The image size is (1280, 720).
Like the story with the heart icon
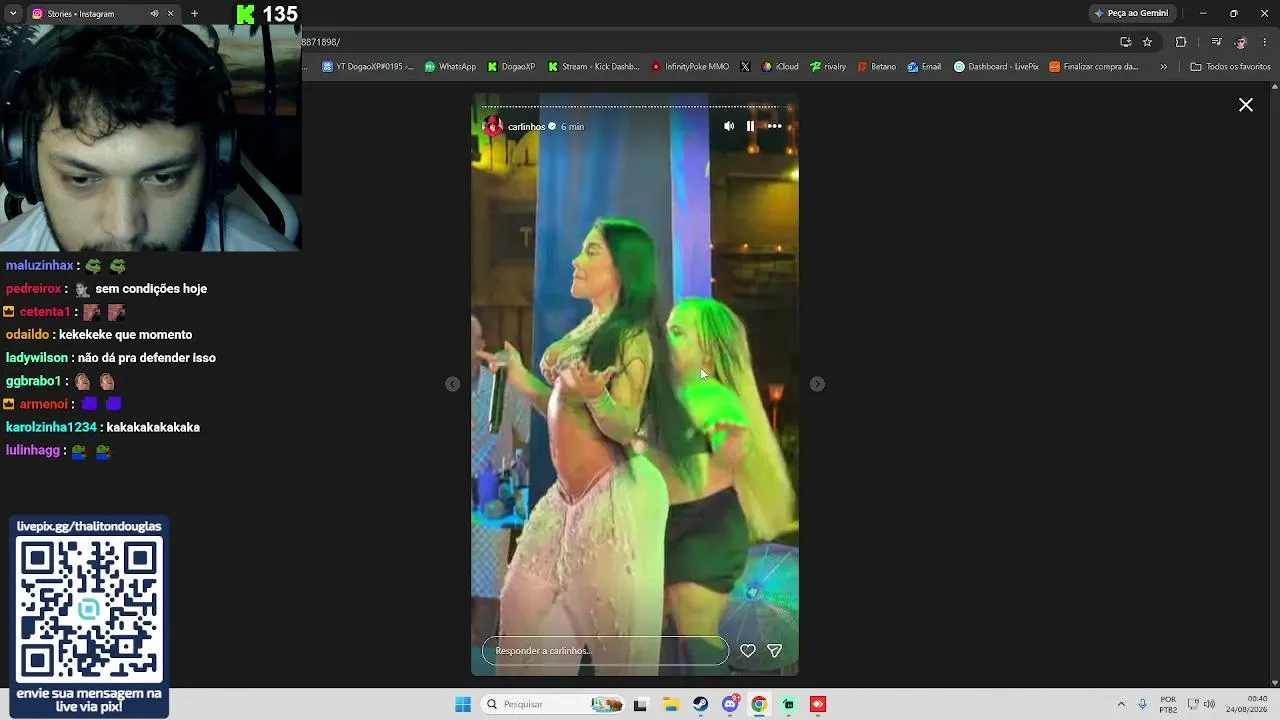click(747, 651)
